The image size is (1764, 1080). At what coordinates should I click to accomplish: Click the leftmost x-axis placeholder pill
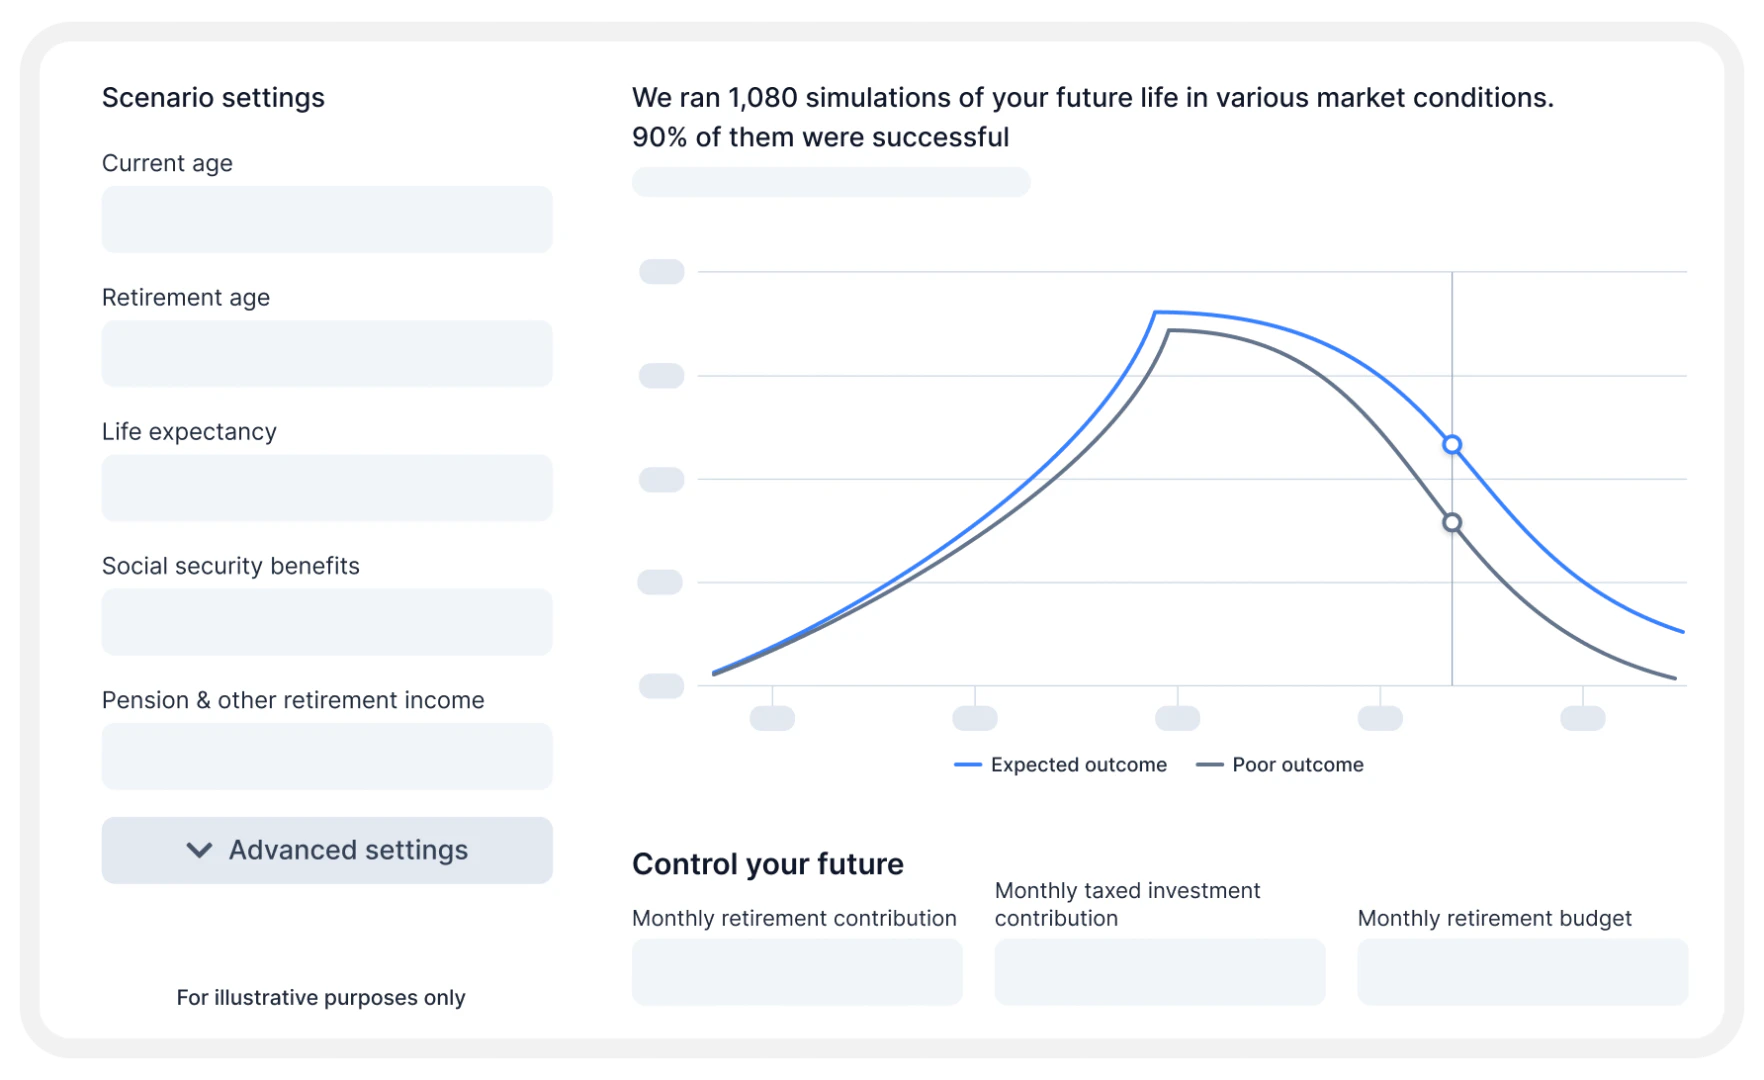pyautogui.click(x=772, y=717)
